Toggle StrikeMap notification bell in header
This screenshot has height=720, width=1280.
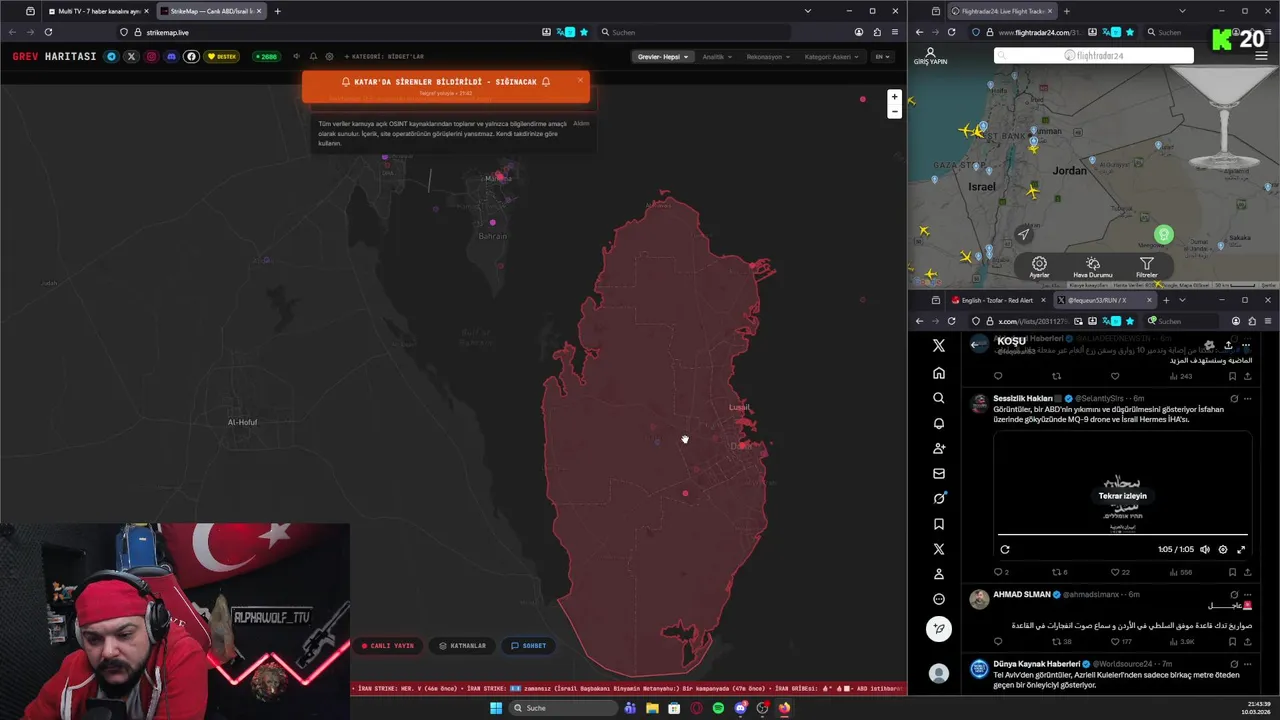point(313,57)
